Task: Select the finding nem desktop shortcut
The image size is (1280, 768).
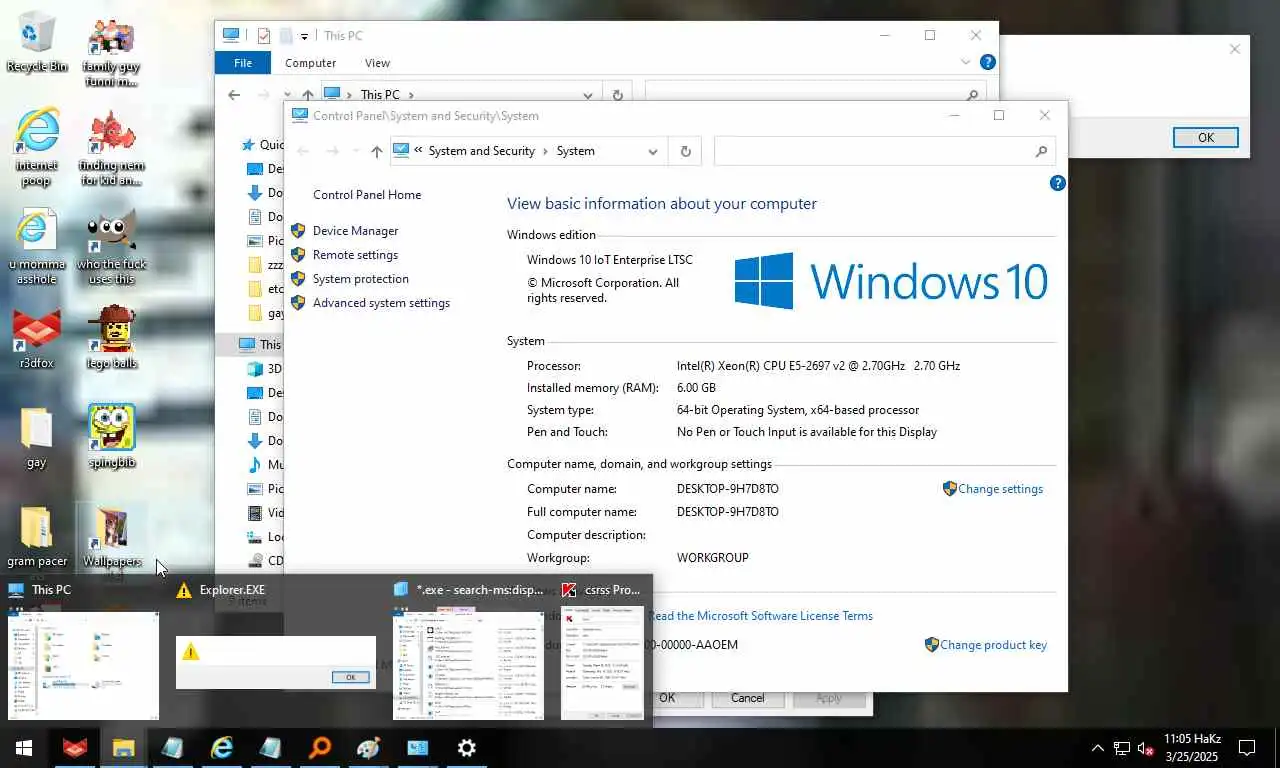Action: coord(111,147)
